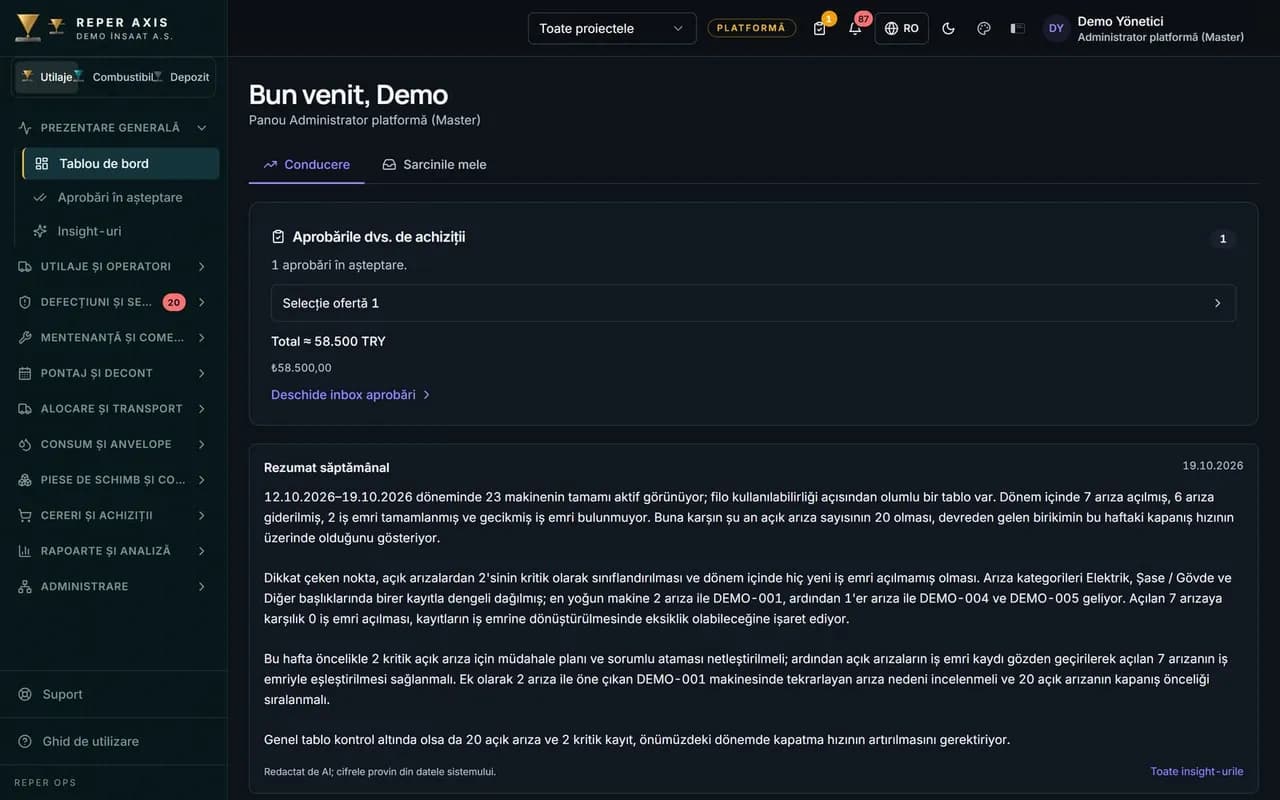The height and width of the screenshot is (800, 1280).
Task: Open the Selecție ofertă 1 row
Action: tap(753, 303)
